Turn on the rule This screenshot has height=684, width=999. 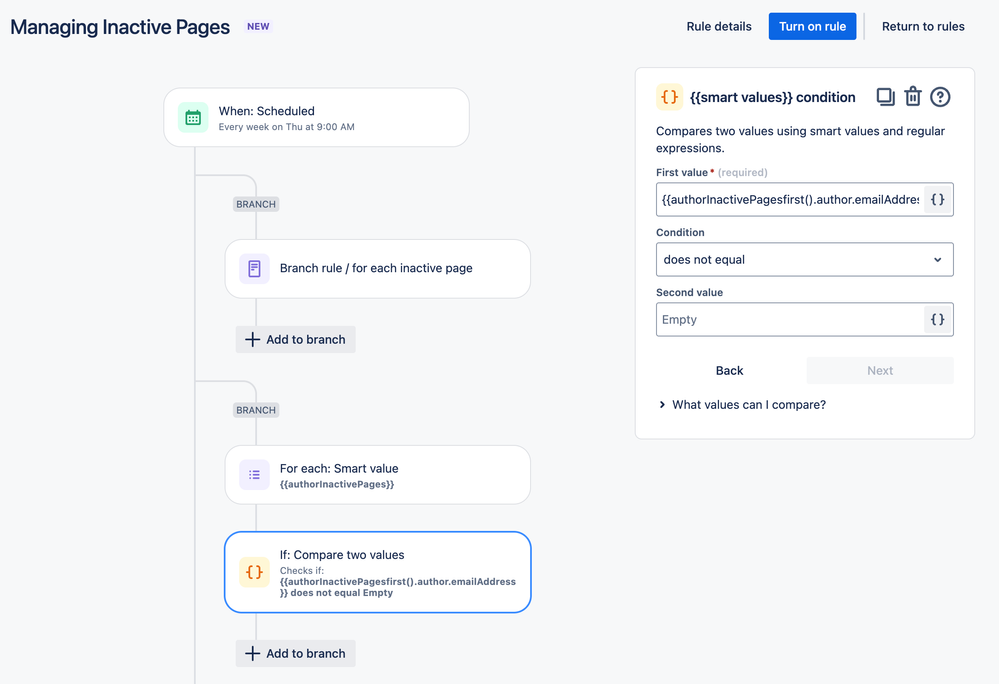(812, 26)
